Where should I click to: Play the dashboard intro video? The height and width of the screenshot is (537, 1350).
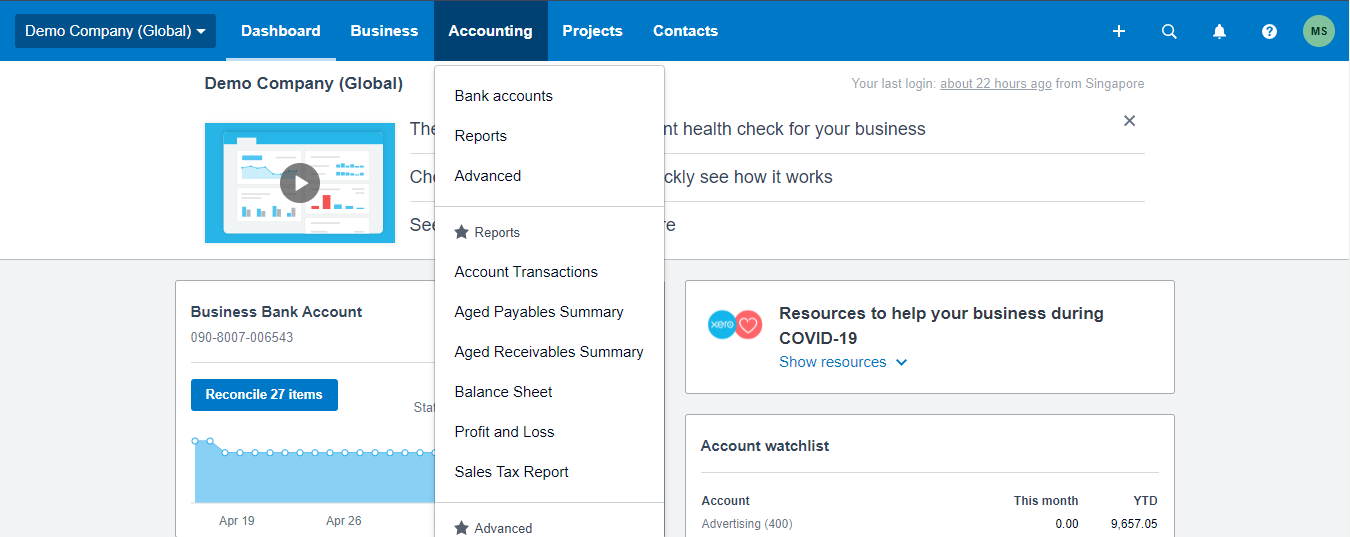point(300,183)
